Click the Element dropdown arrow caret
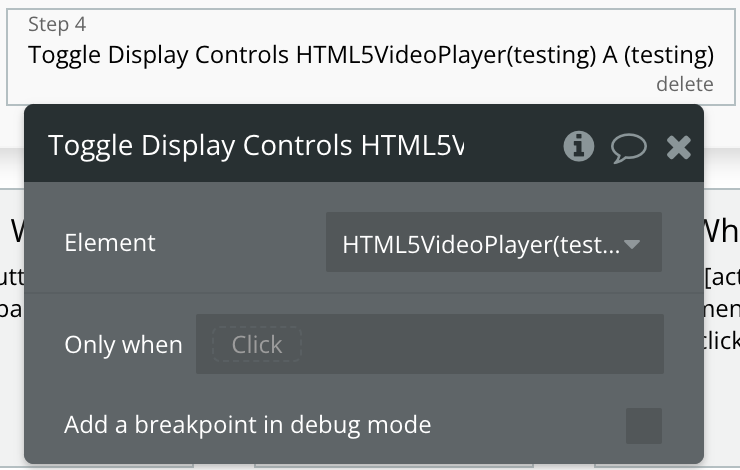 pos(631,244)
